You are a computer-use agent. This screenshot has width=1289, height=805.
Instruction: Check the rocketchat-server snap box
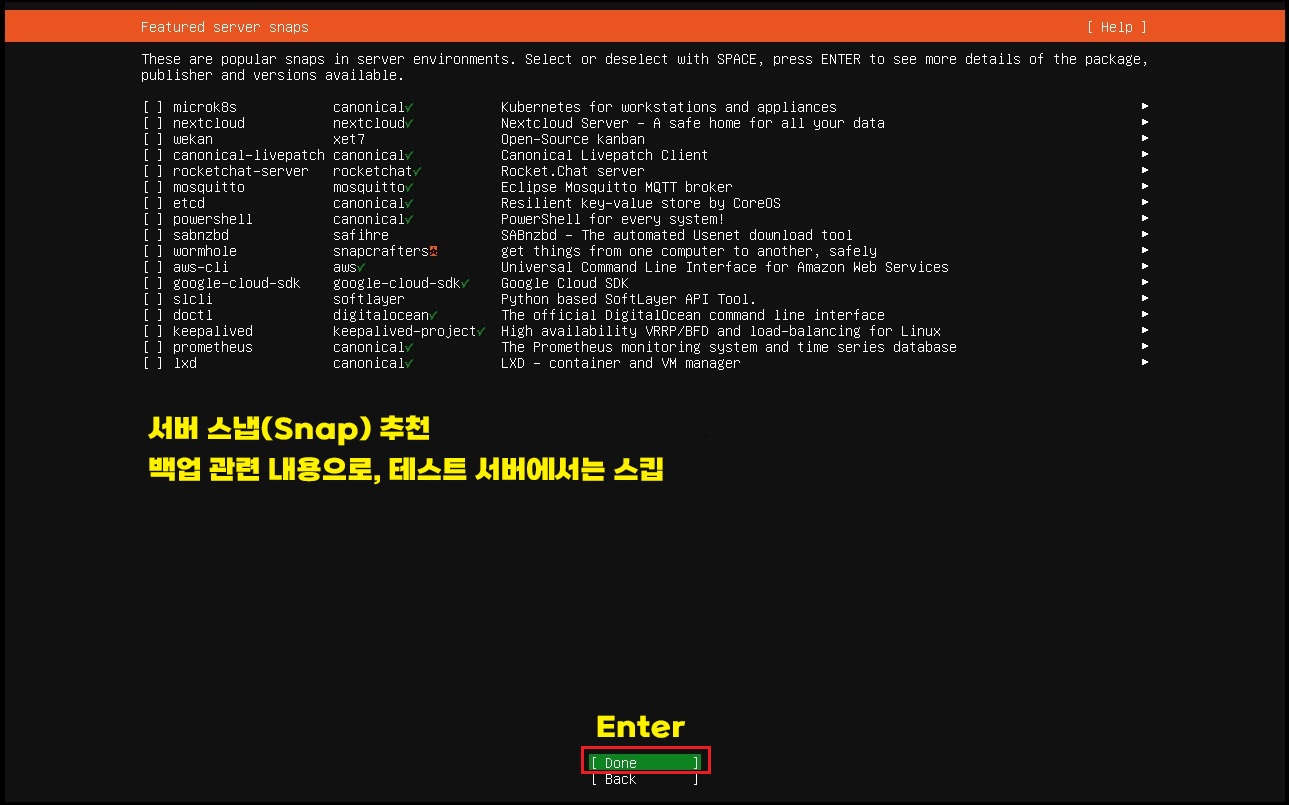(152, 171)
